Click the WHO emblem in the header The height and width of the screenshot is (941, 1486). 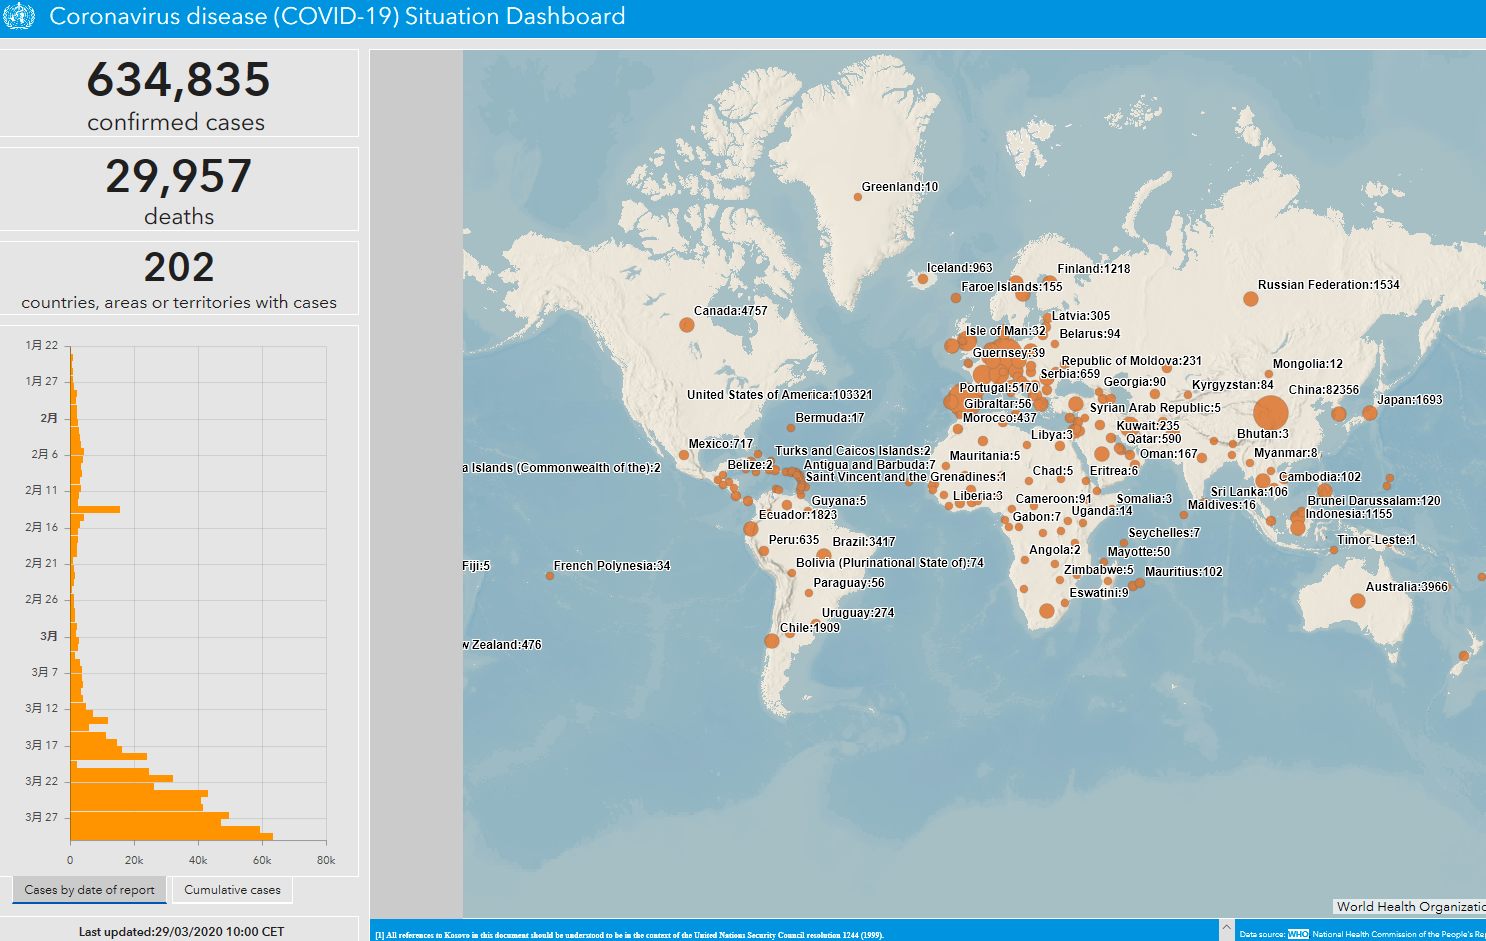pyautogui.click(x=19, y=17)
